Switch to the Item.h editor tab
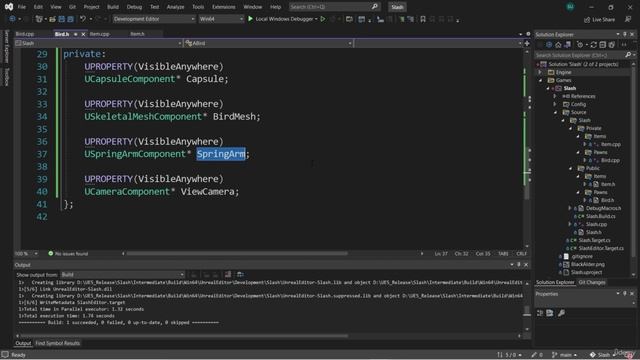Viewport: 640px width, 360px height. tap(138, 34)
